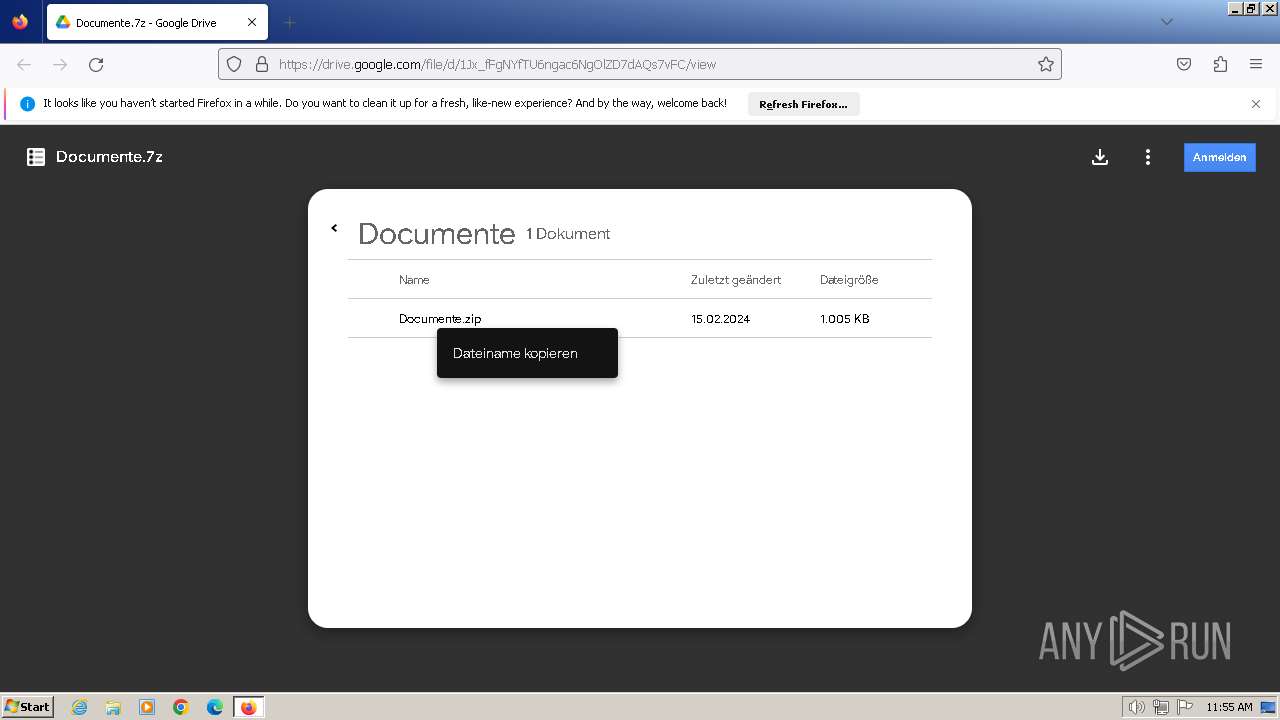Dismiss the Firefox refresh notification bar

coord(1256,104)
